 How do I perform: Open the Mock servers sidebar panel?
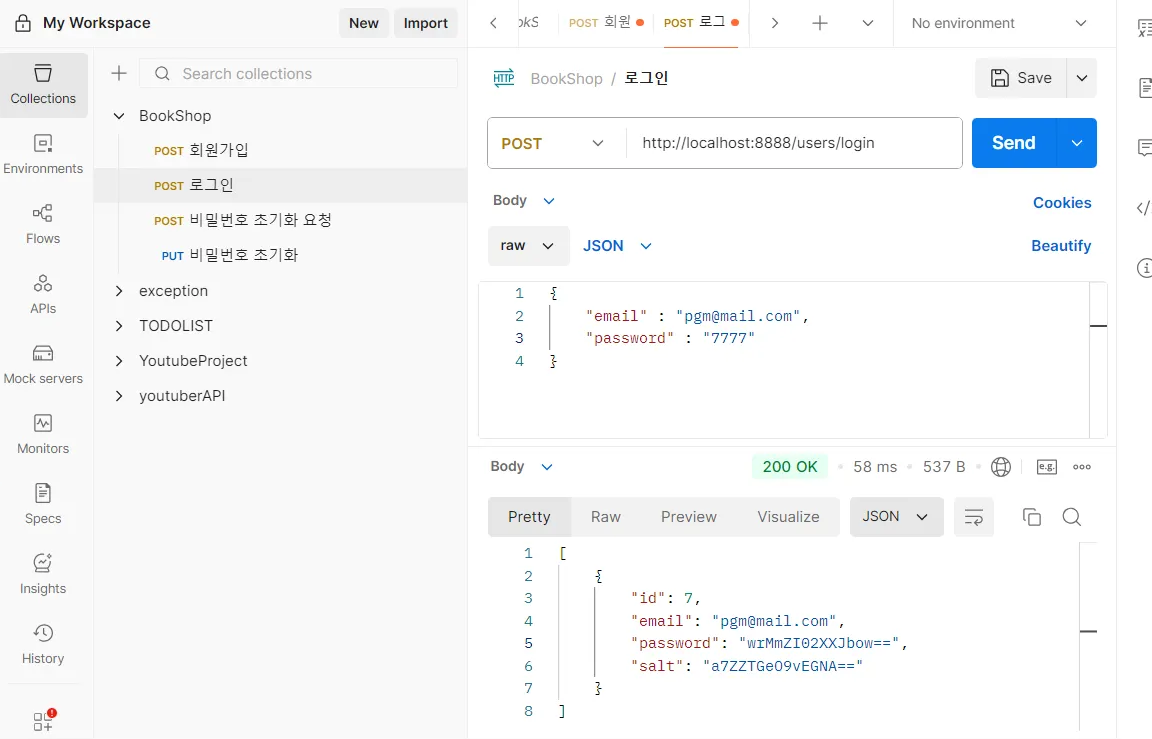(43, 364)
